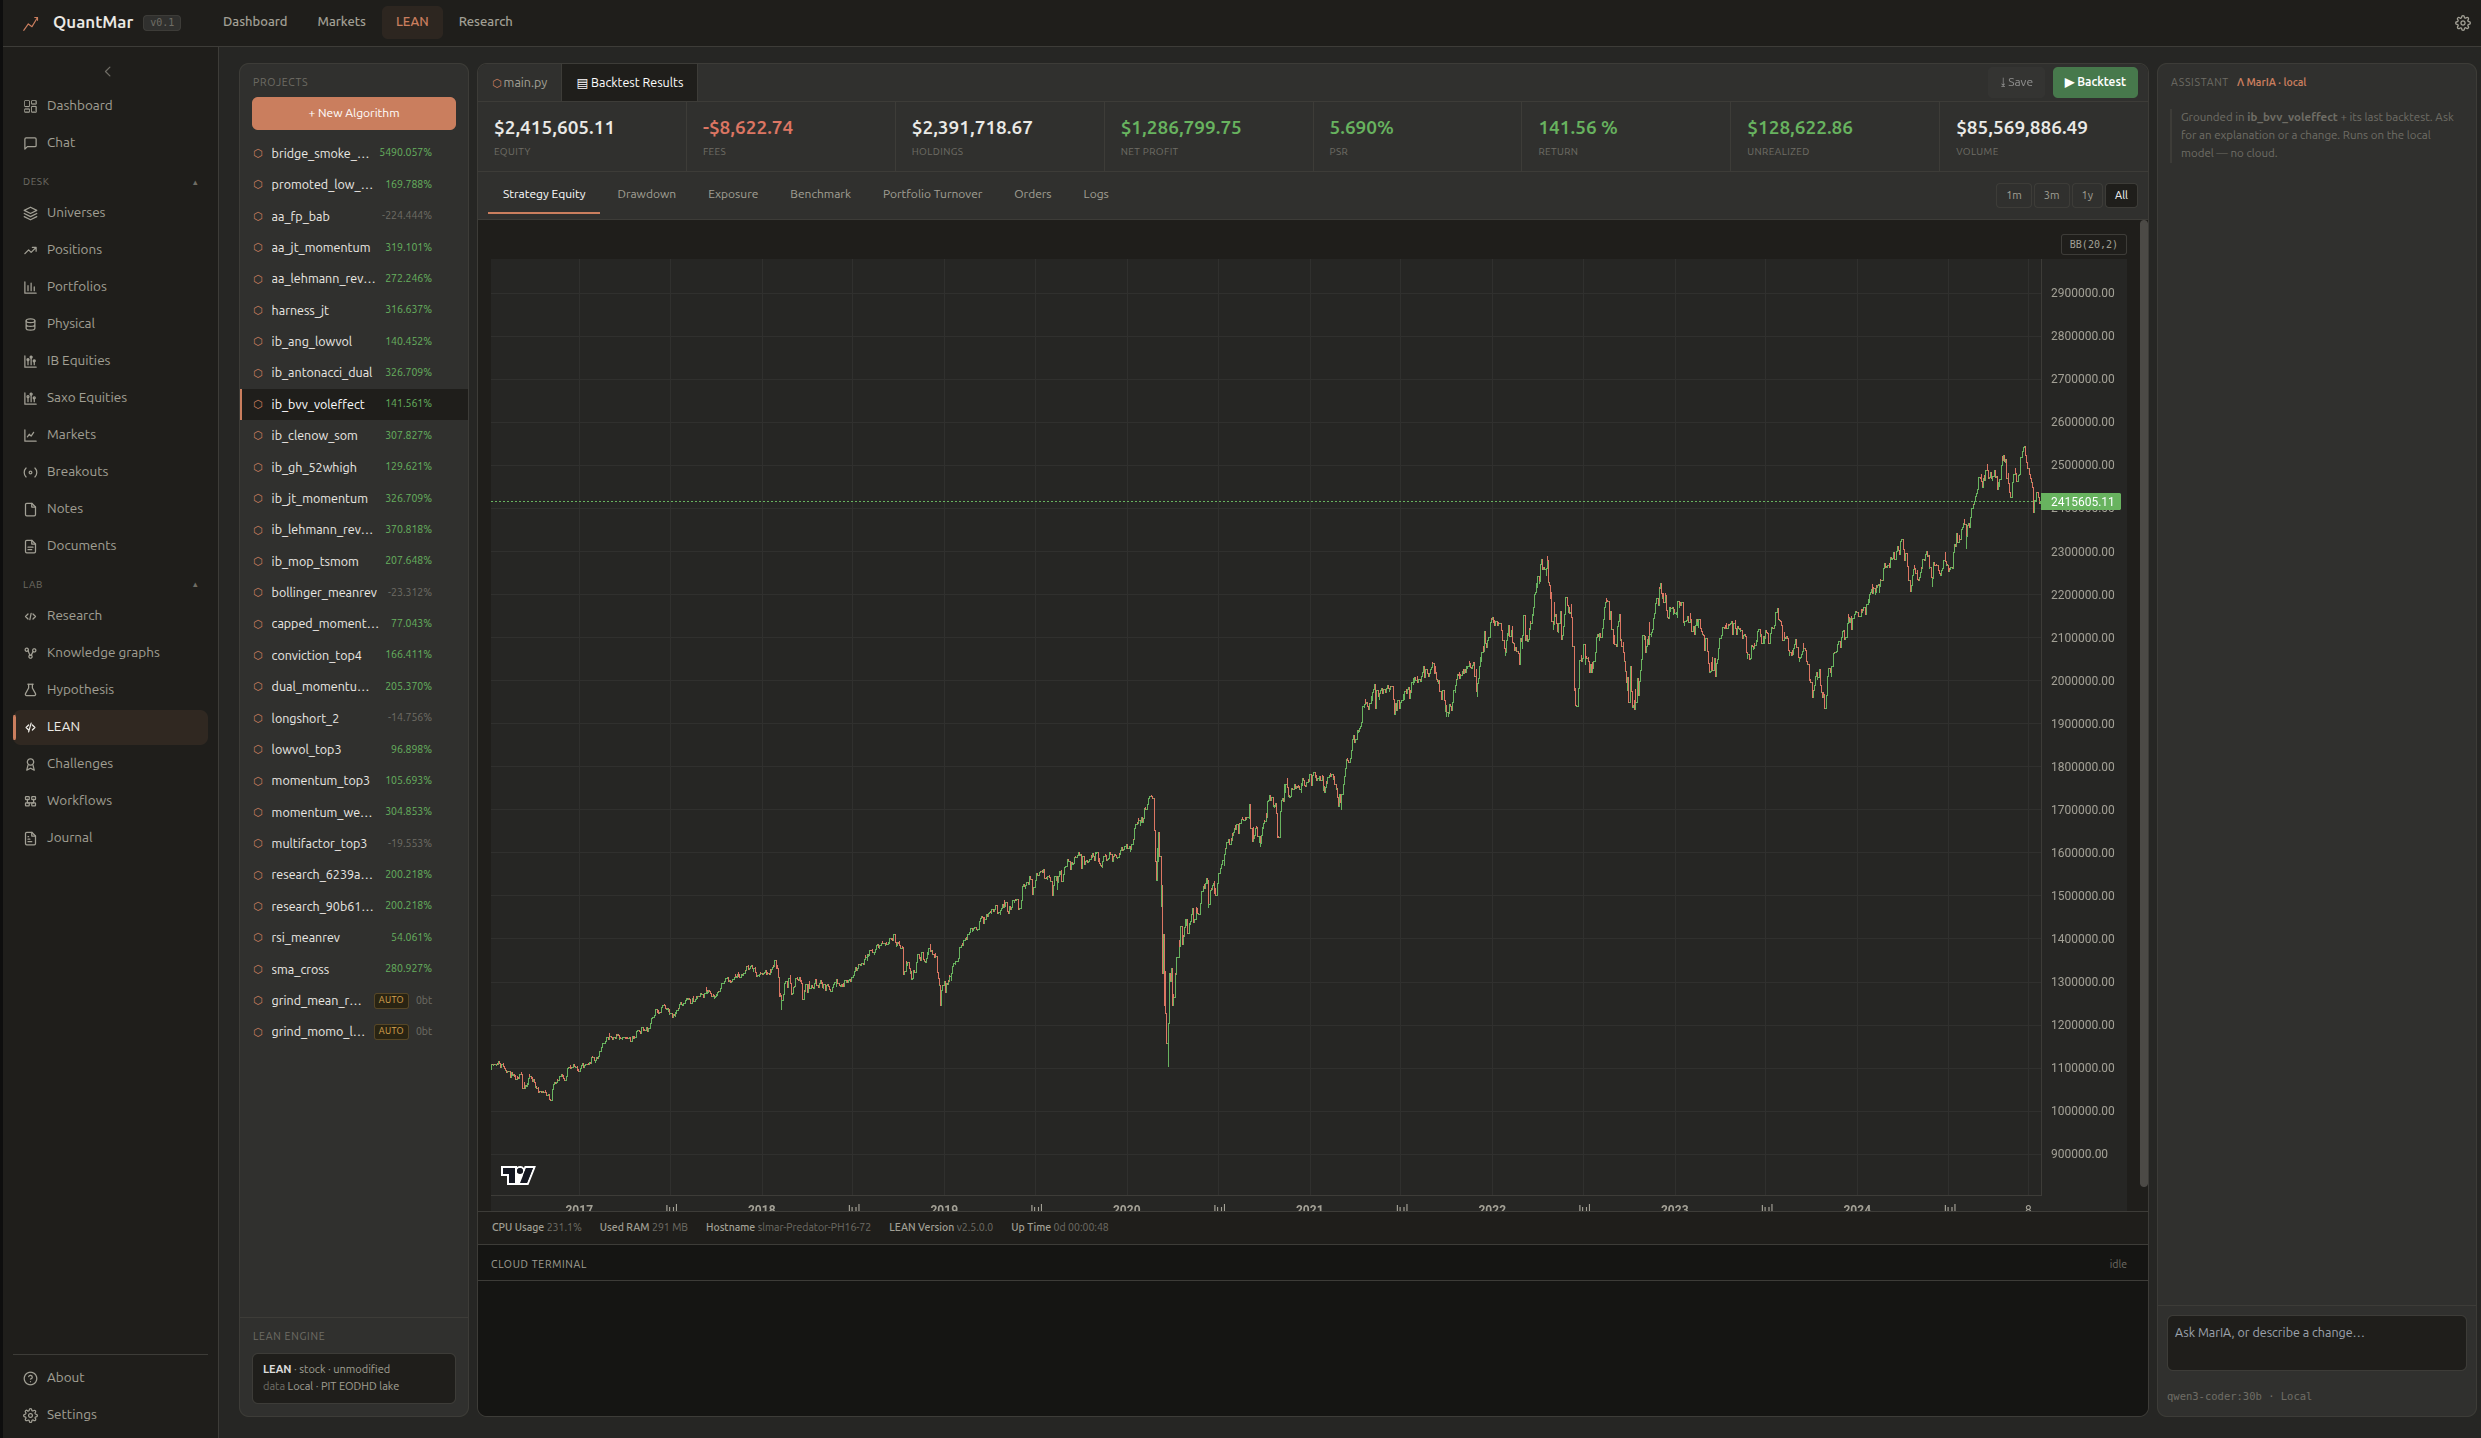The image size is (2481, 1438).
Task: Open the sidebar Markets line-chart icon
Action: pyautogui.click(x=30, y=435)
